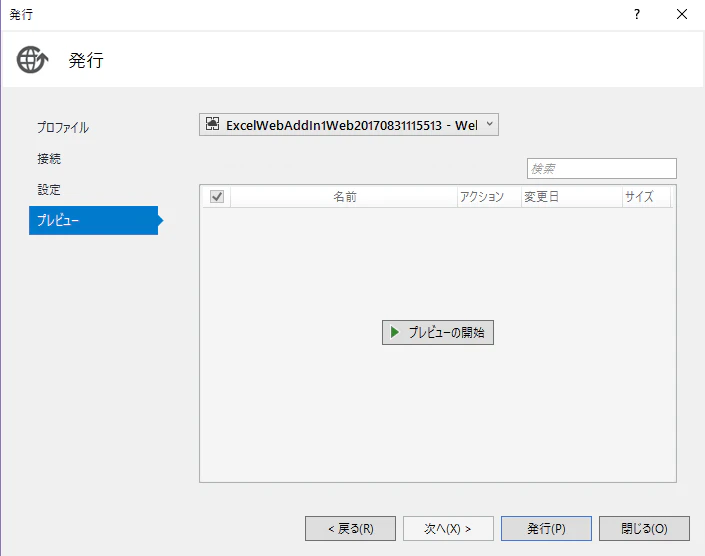Click the プレビューの開始 button

coord(438,333)
